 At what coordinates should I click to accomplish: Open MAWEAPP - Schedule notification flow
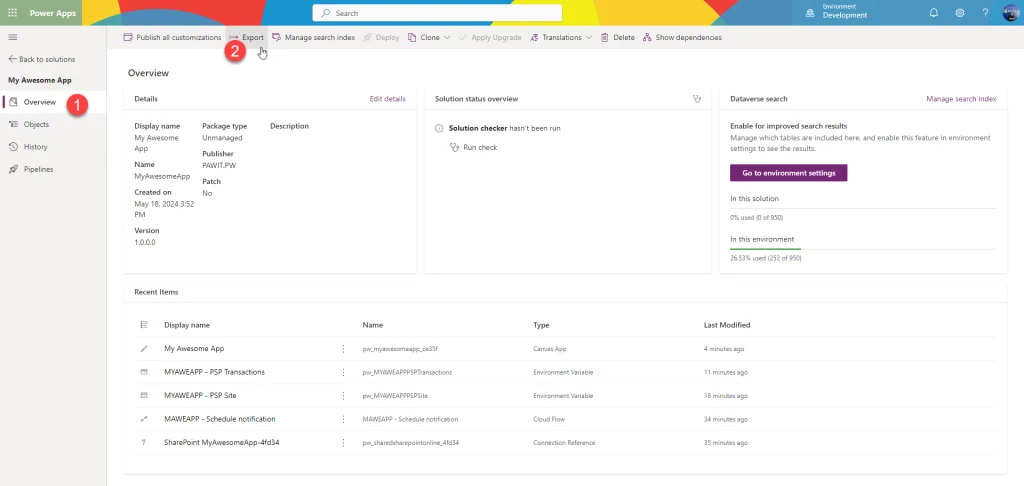(219, 419)
